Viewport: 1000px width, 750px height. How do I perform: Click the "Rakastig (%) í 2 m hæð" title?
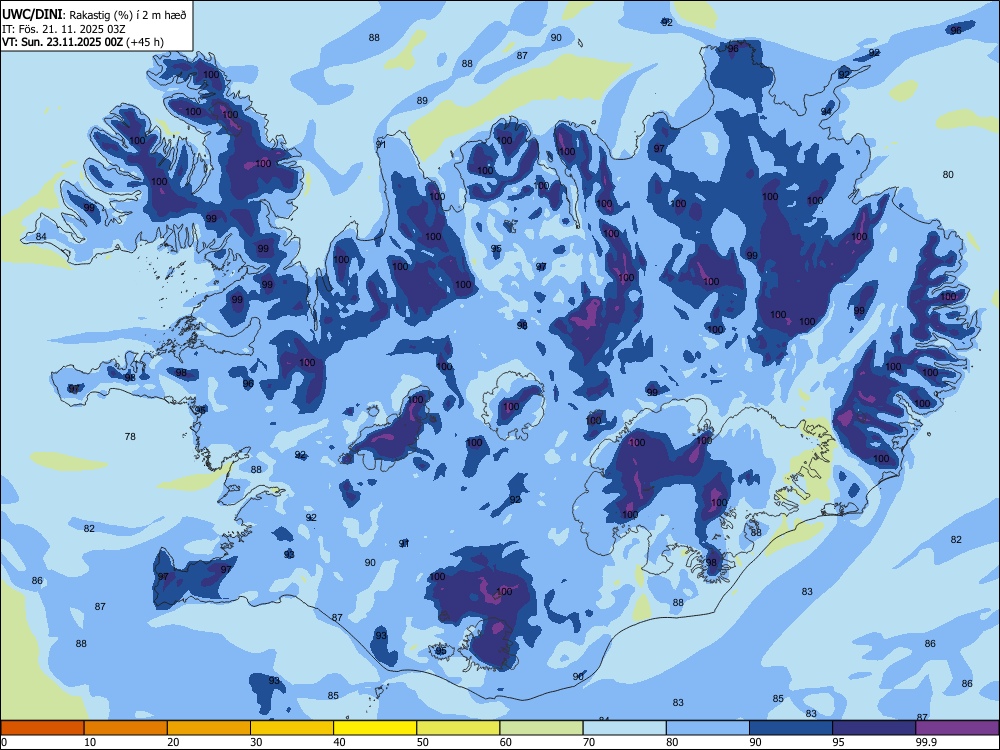[x=128, y=15]
